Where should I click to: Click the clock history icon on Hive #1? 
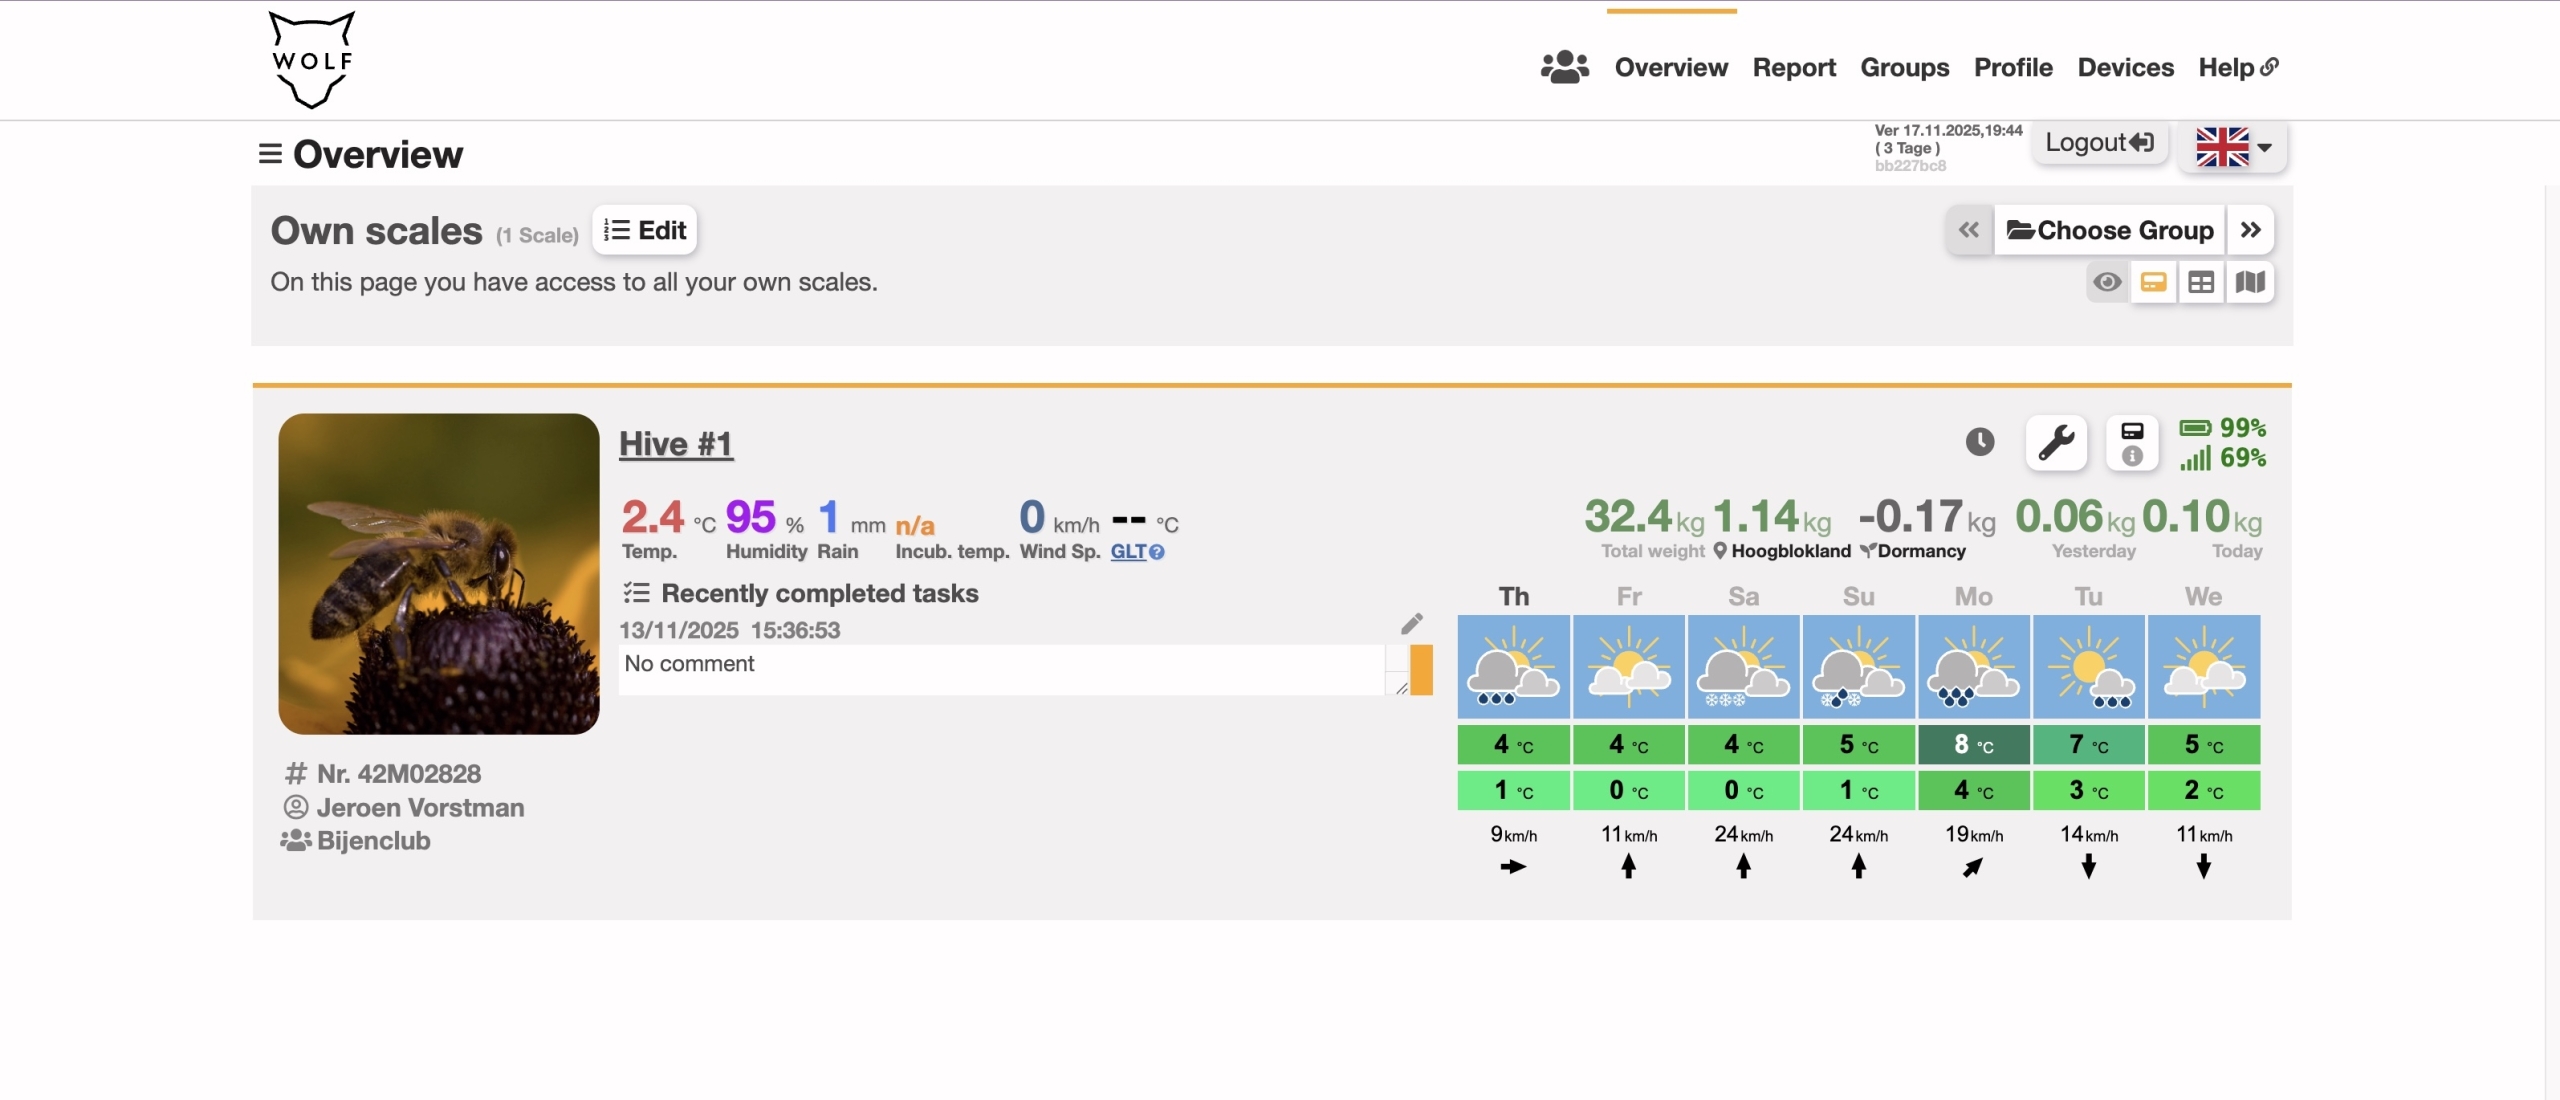1981,441
